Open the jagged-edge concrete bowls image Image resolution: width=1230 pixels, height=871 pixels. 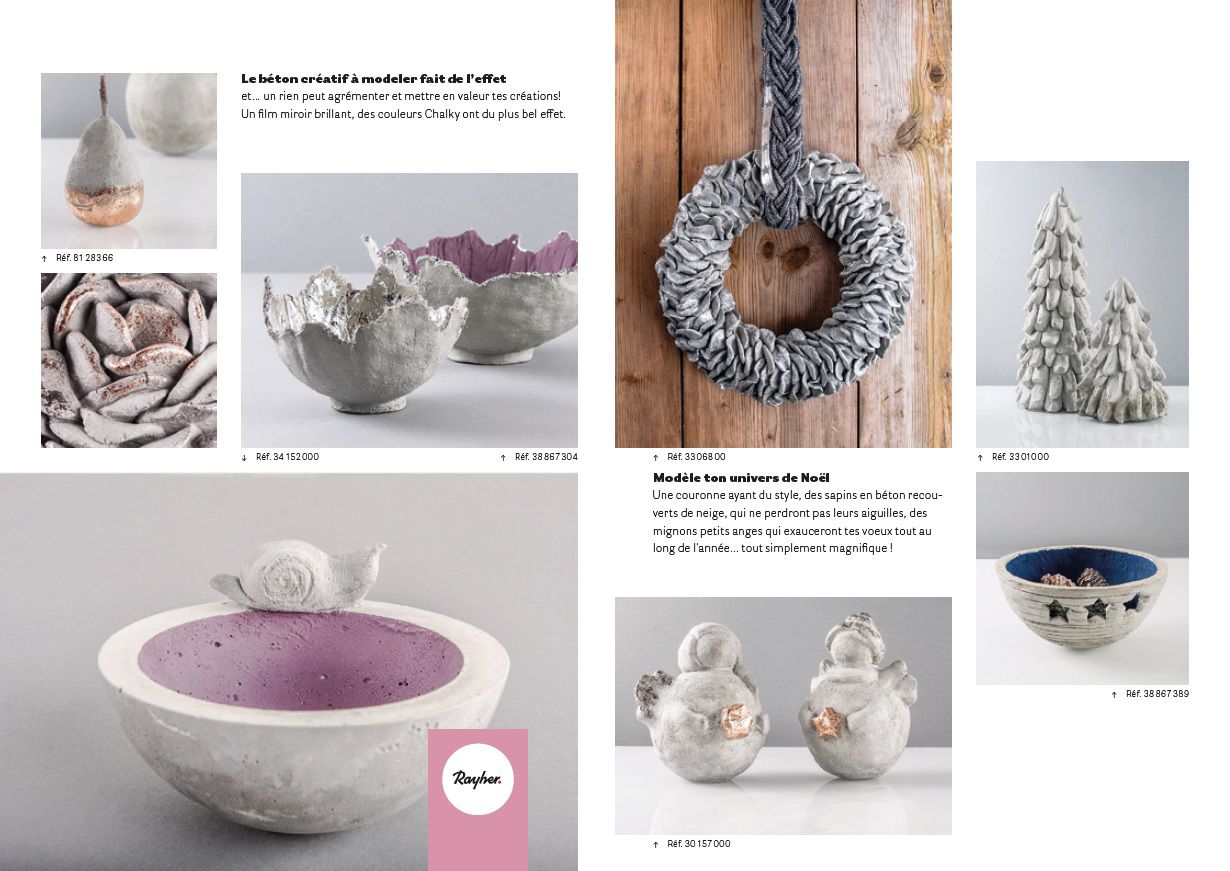click(409, 310)
